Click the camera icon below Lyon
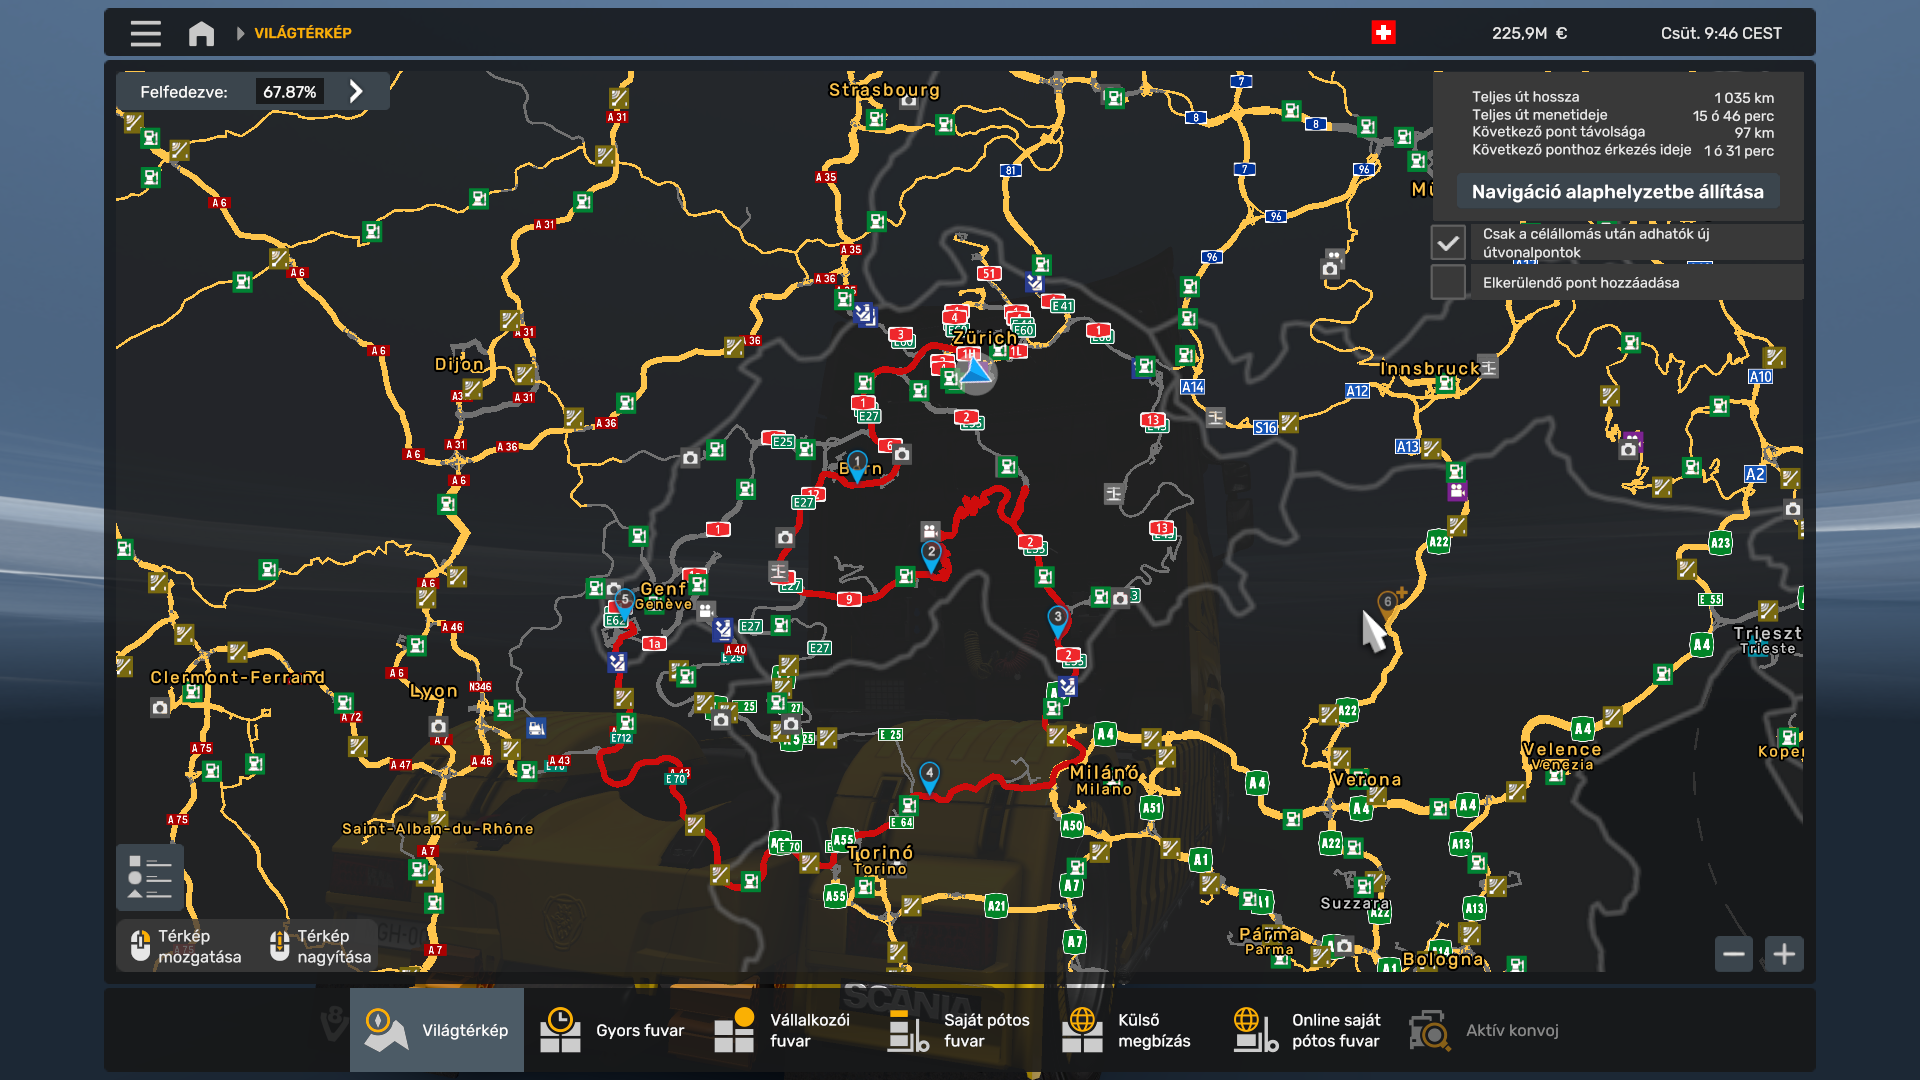This screenshot has height=1080, width=1920. click(x=439, y=726)
